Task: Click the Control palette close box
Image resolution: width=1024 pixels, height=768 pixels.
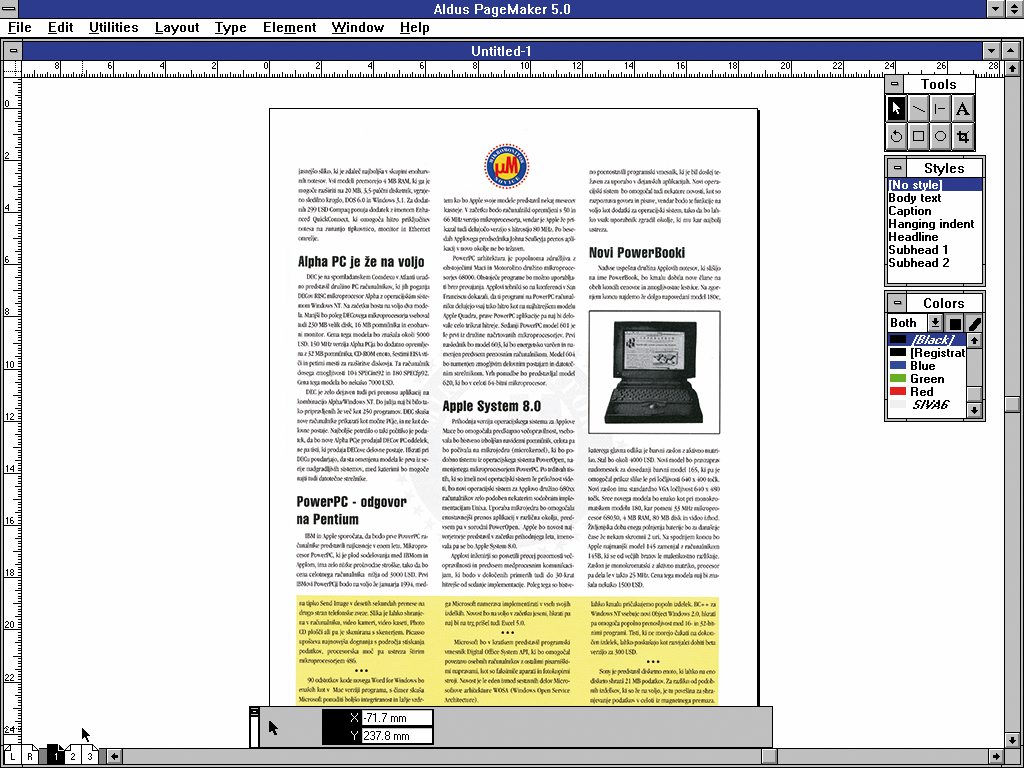Action: coord(255,712)
